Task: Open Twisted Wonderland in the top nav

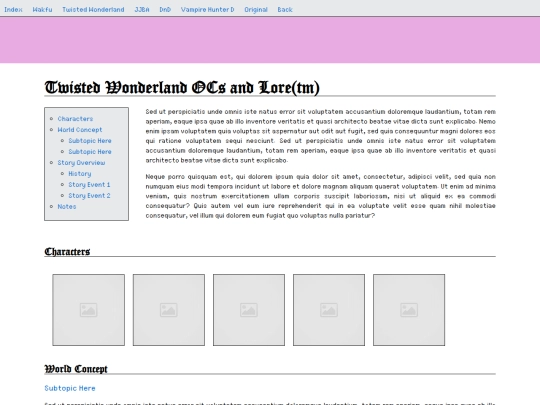Action: 93,10
